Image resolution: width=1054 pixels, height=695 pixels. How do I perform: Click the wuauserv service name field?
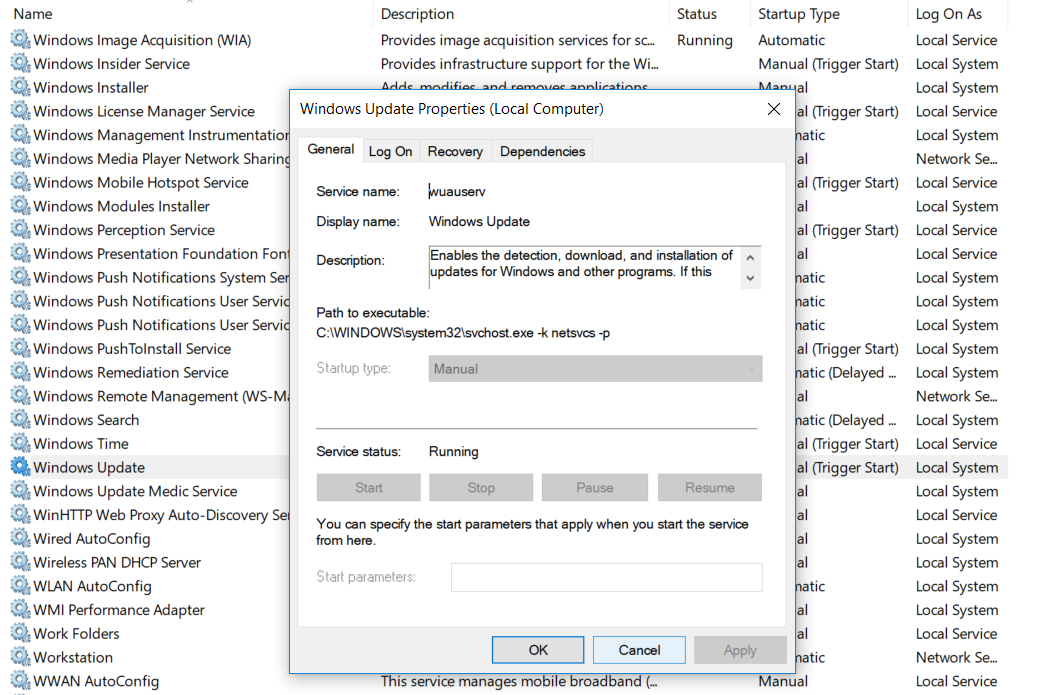point(457,192)
